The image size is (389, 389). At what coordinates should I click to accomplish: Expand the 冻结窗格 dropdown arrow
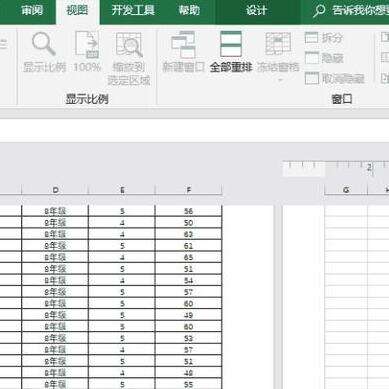click(x=280, y=80)
